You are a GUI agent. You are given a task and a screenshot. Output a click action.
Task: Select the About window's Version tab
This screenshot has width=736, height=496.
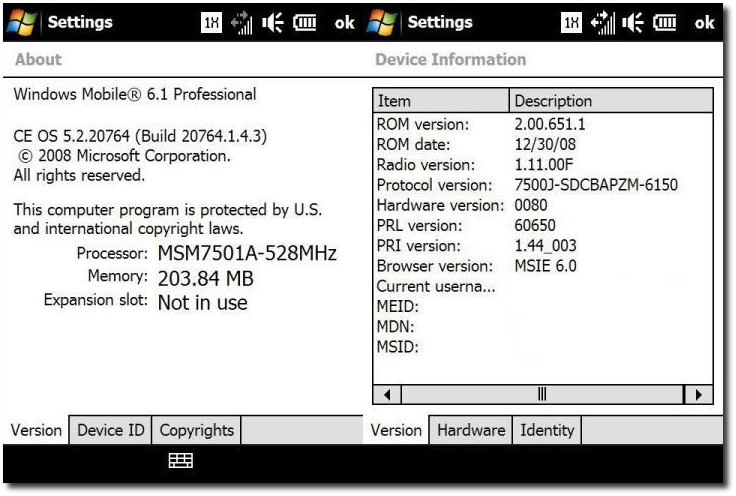pos(36,430)
